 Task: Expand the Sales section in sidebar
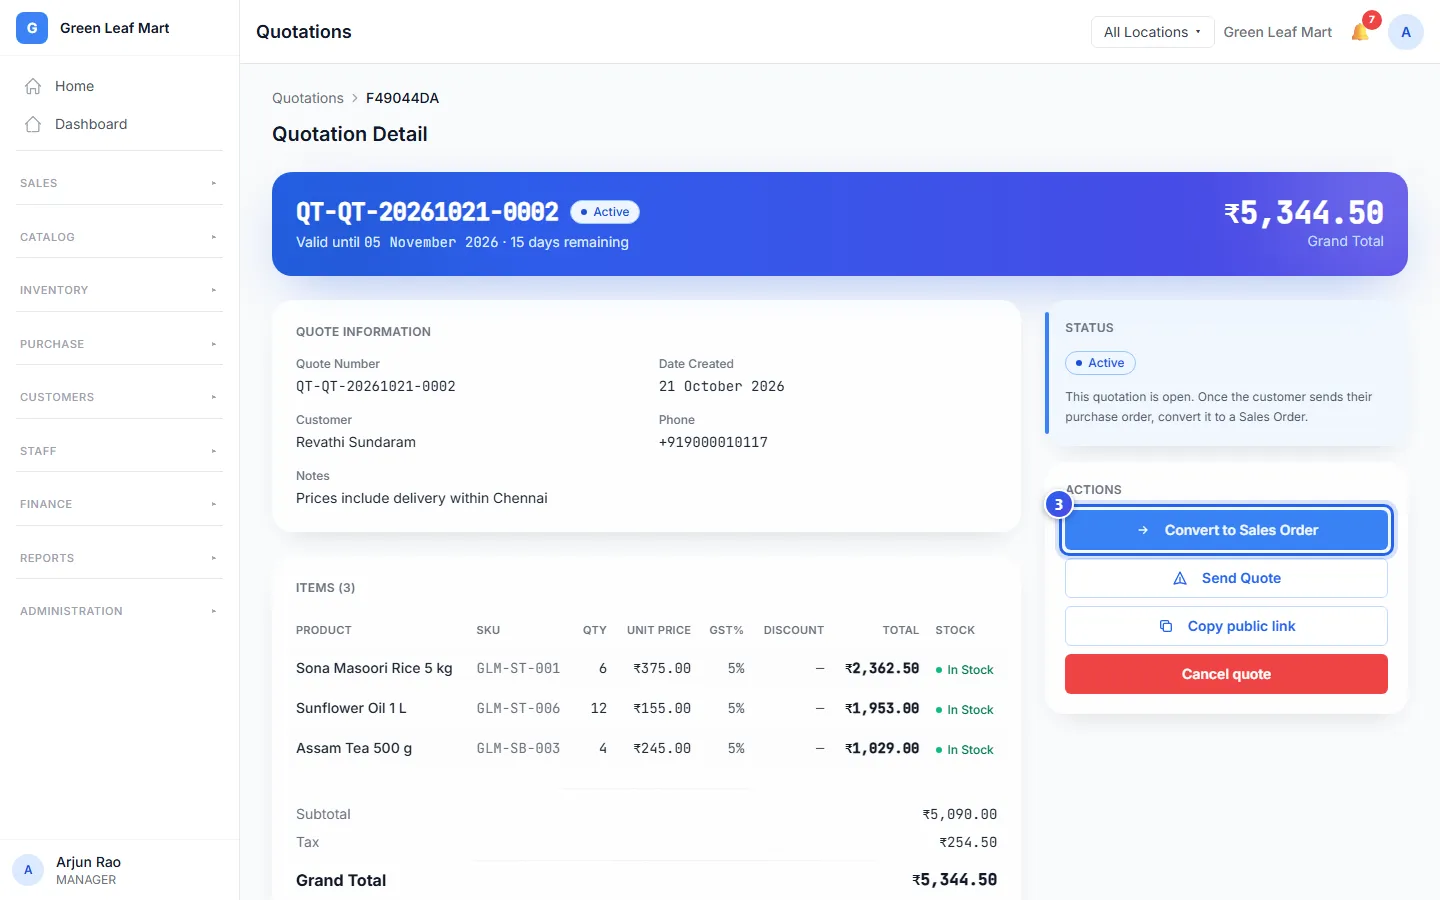click(x=119, y=183)
